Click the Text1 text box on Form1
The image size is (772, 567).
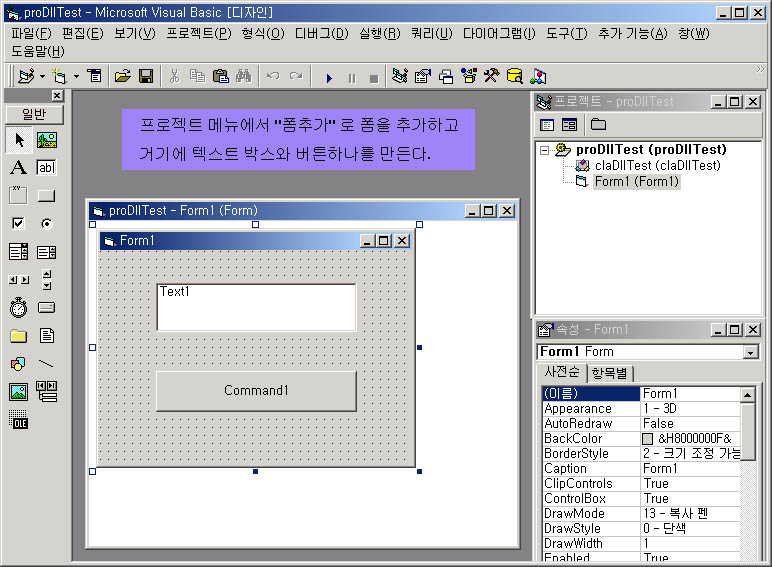coord(256,307)
